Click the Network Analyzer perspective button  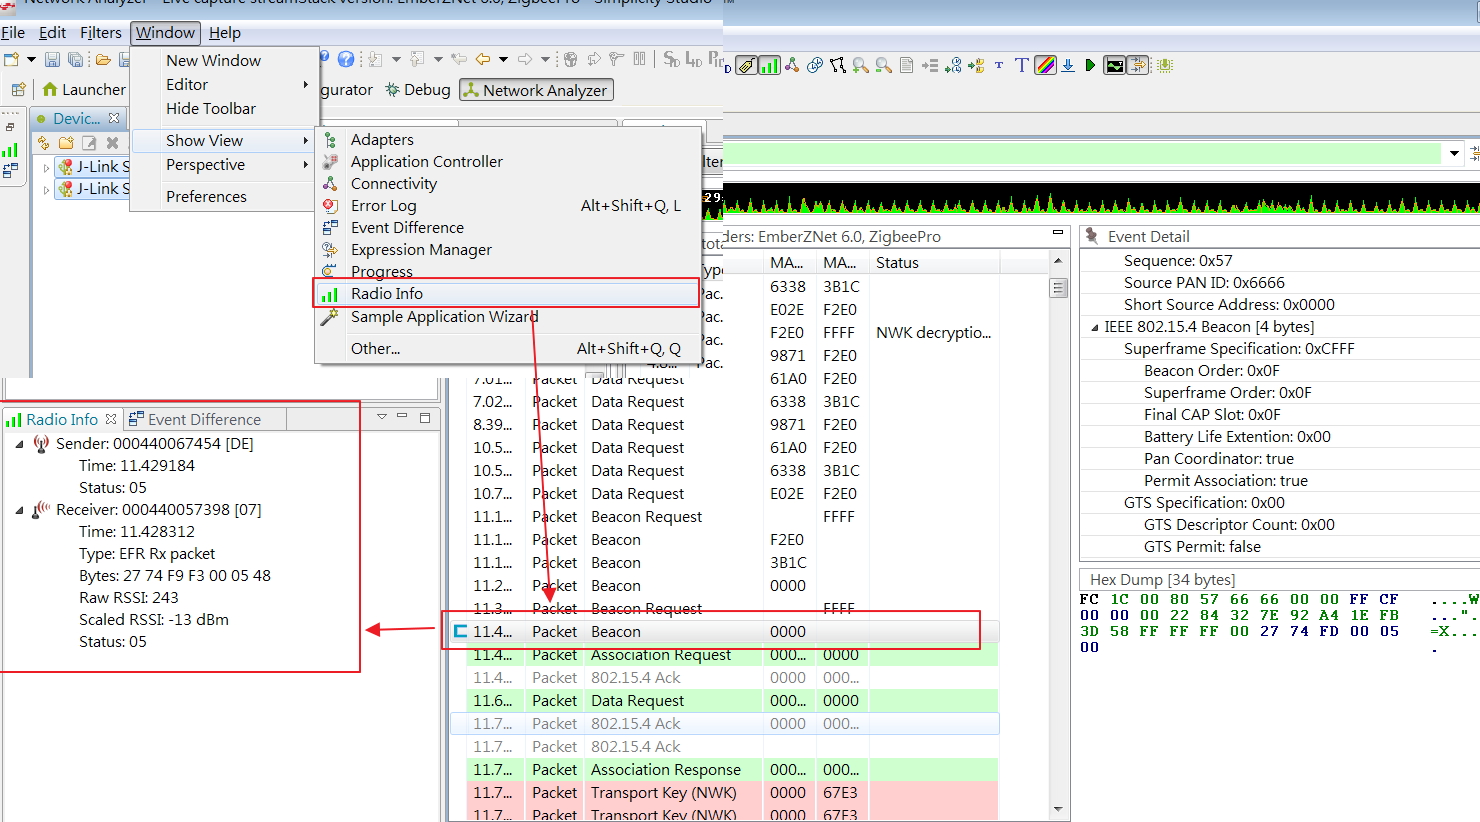pos(536,89)
